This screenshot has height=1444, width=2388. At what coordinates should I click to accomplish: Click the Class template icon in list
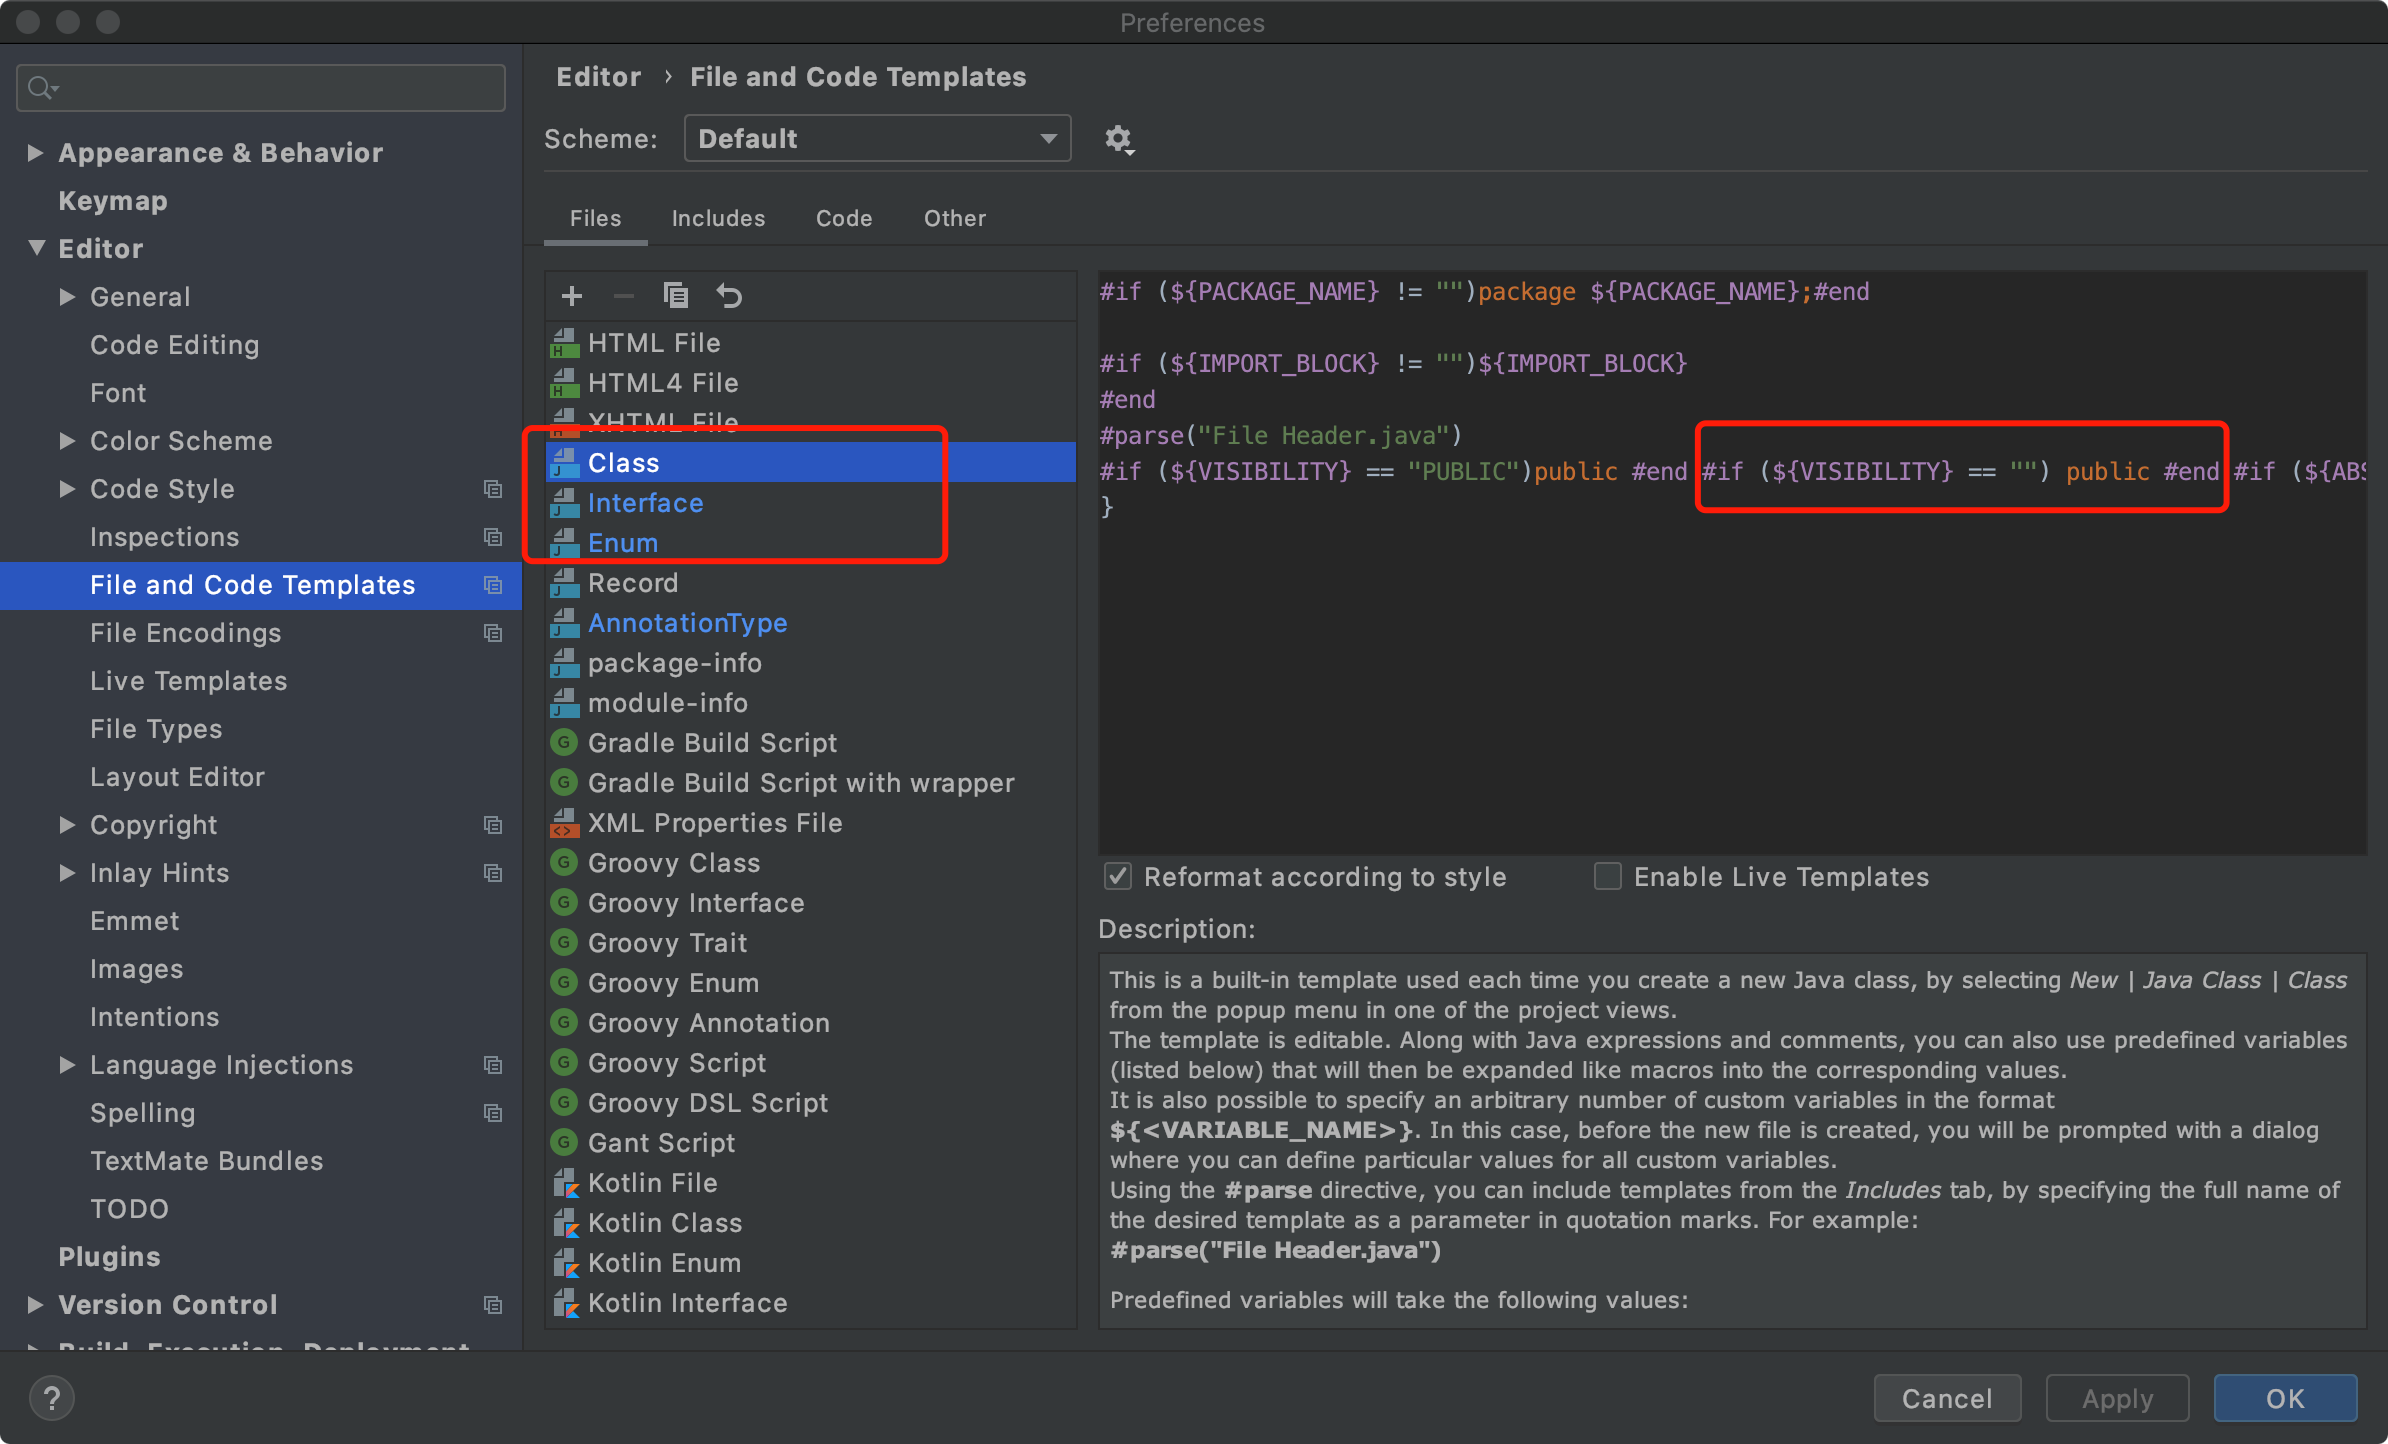[x=565, y=462]
